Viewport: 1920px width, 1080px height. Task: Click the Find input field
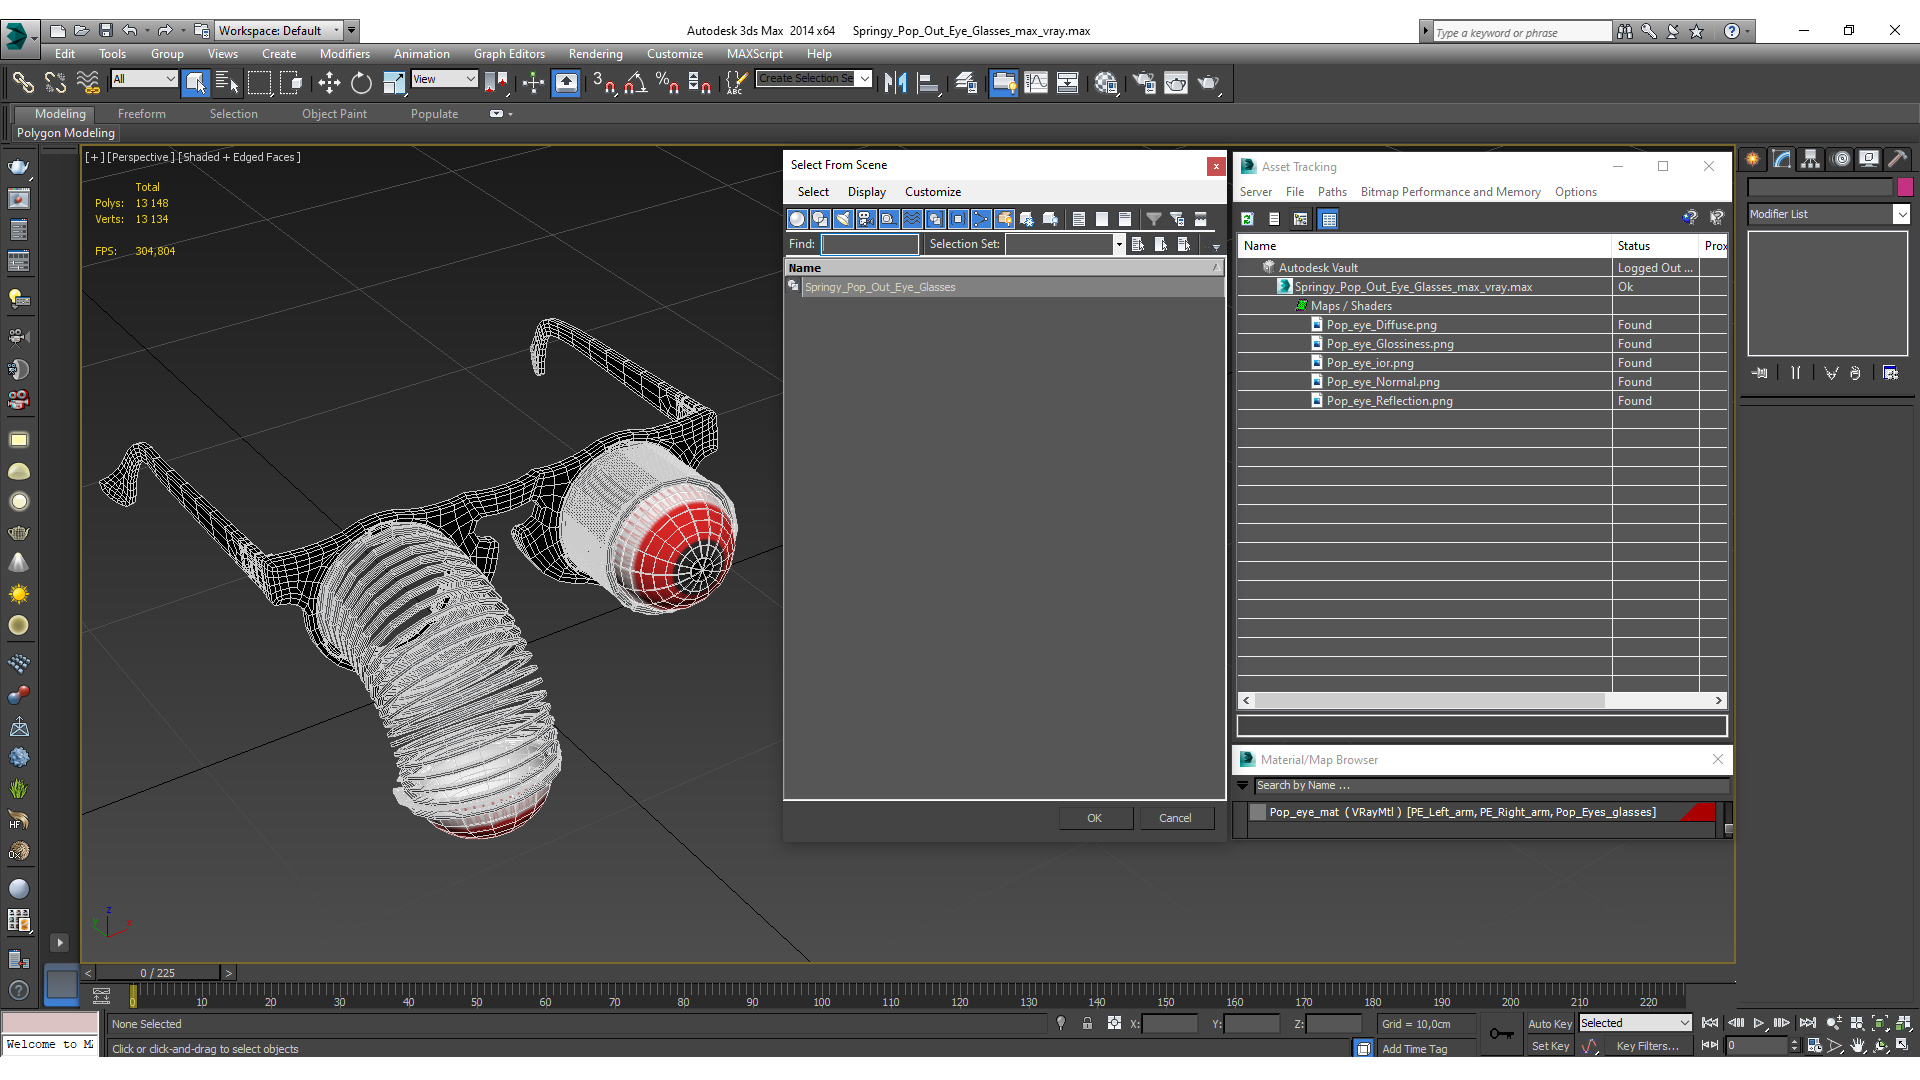tap(869, 244)
